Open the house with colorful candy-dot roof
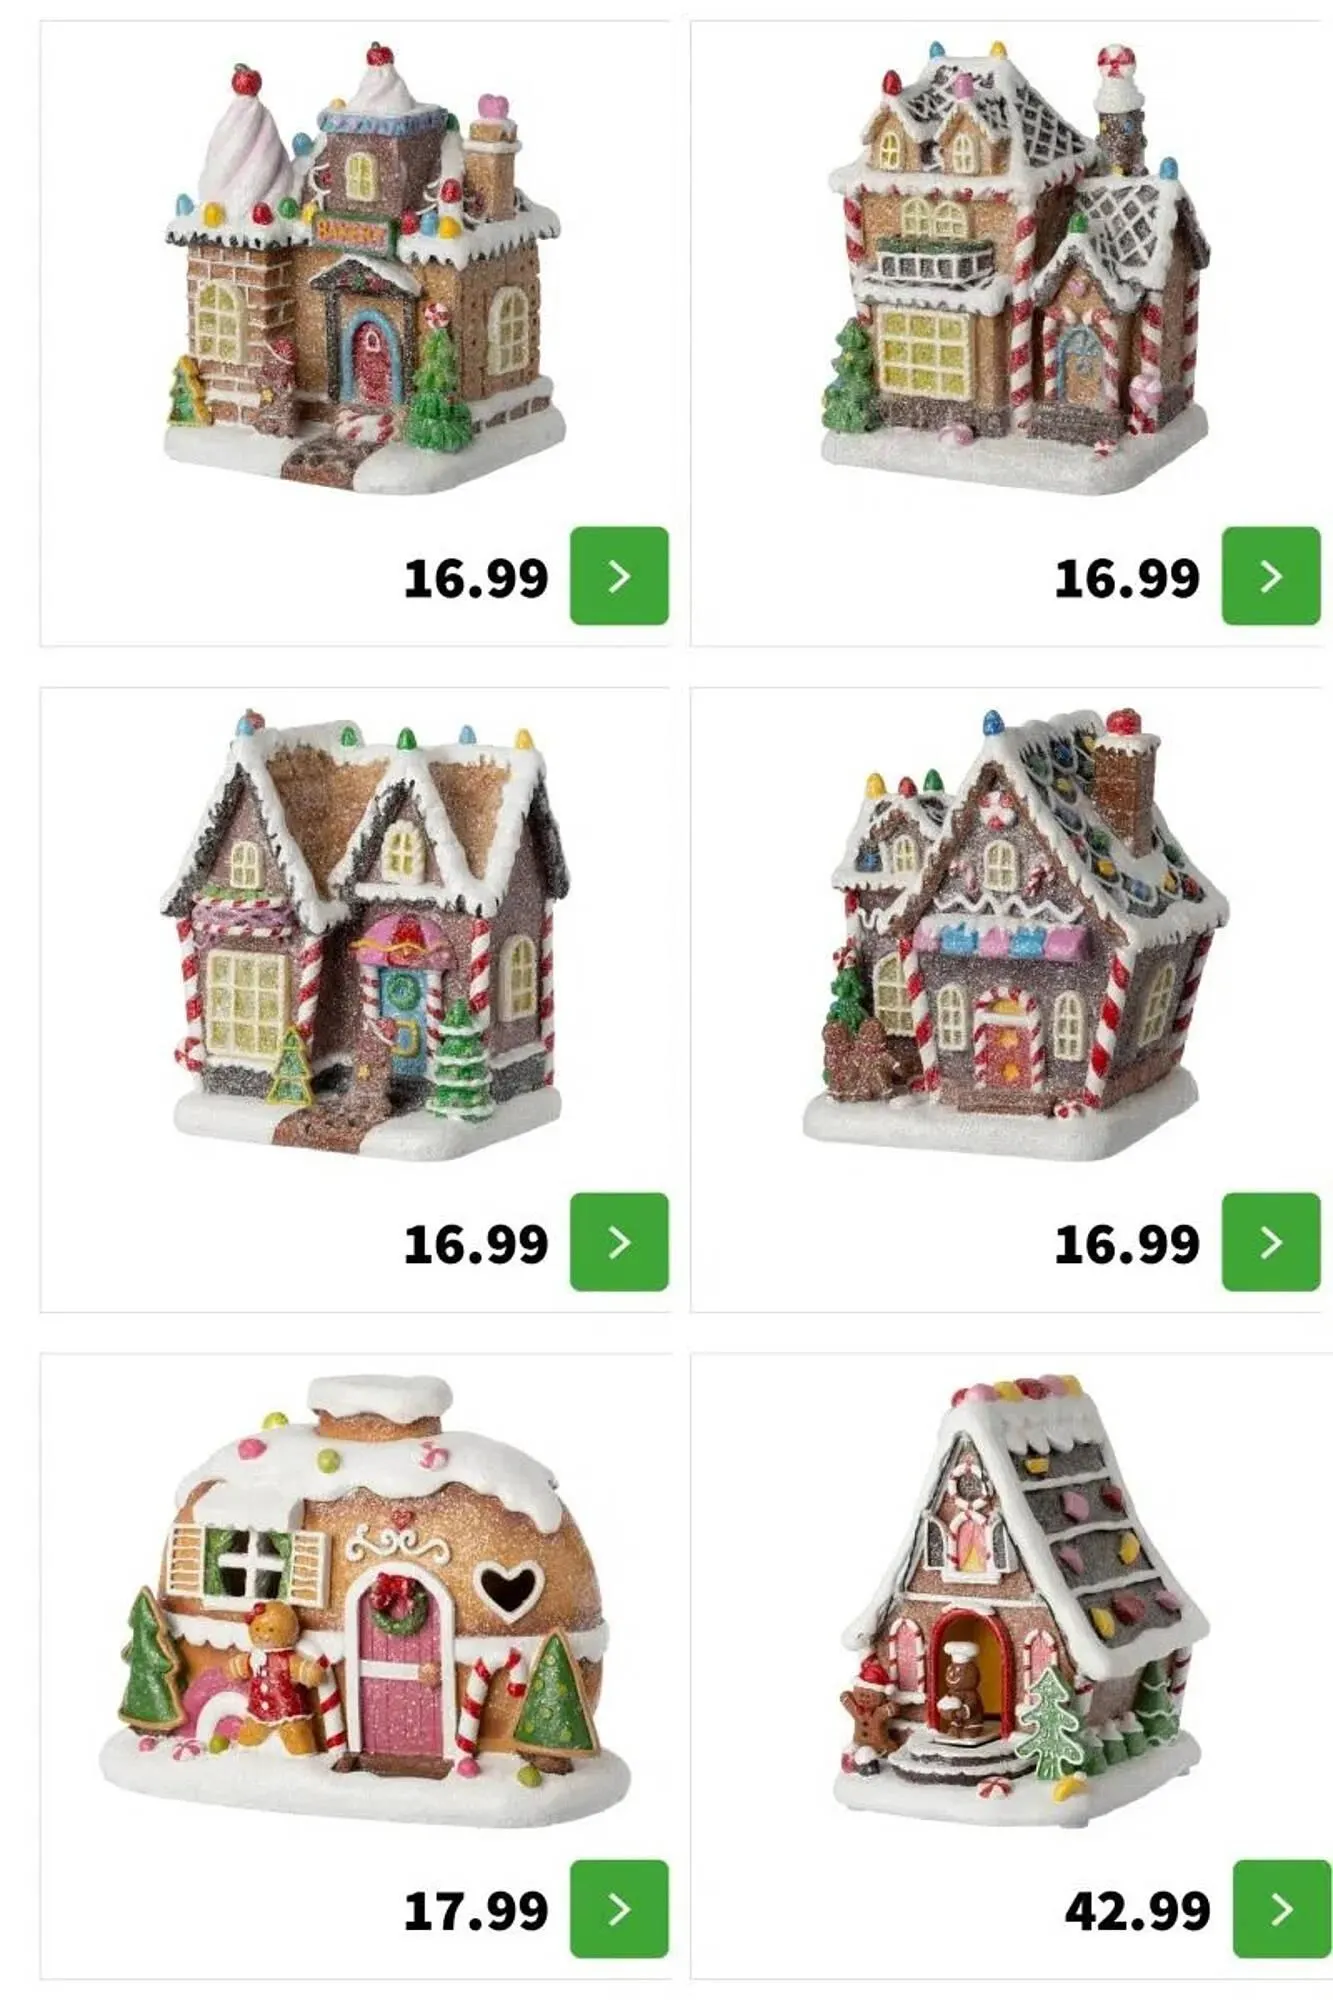The width and height of the screenshot is (1333, 2000). click(1015, 934)
